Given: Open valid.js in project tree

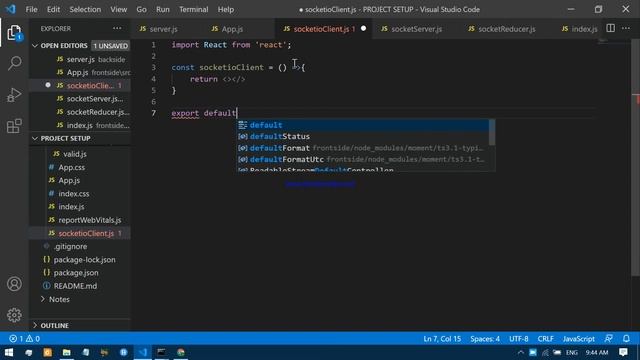Looking at the screenshot, I should click(x=80, y=154).
